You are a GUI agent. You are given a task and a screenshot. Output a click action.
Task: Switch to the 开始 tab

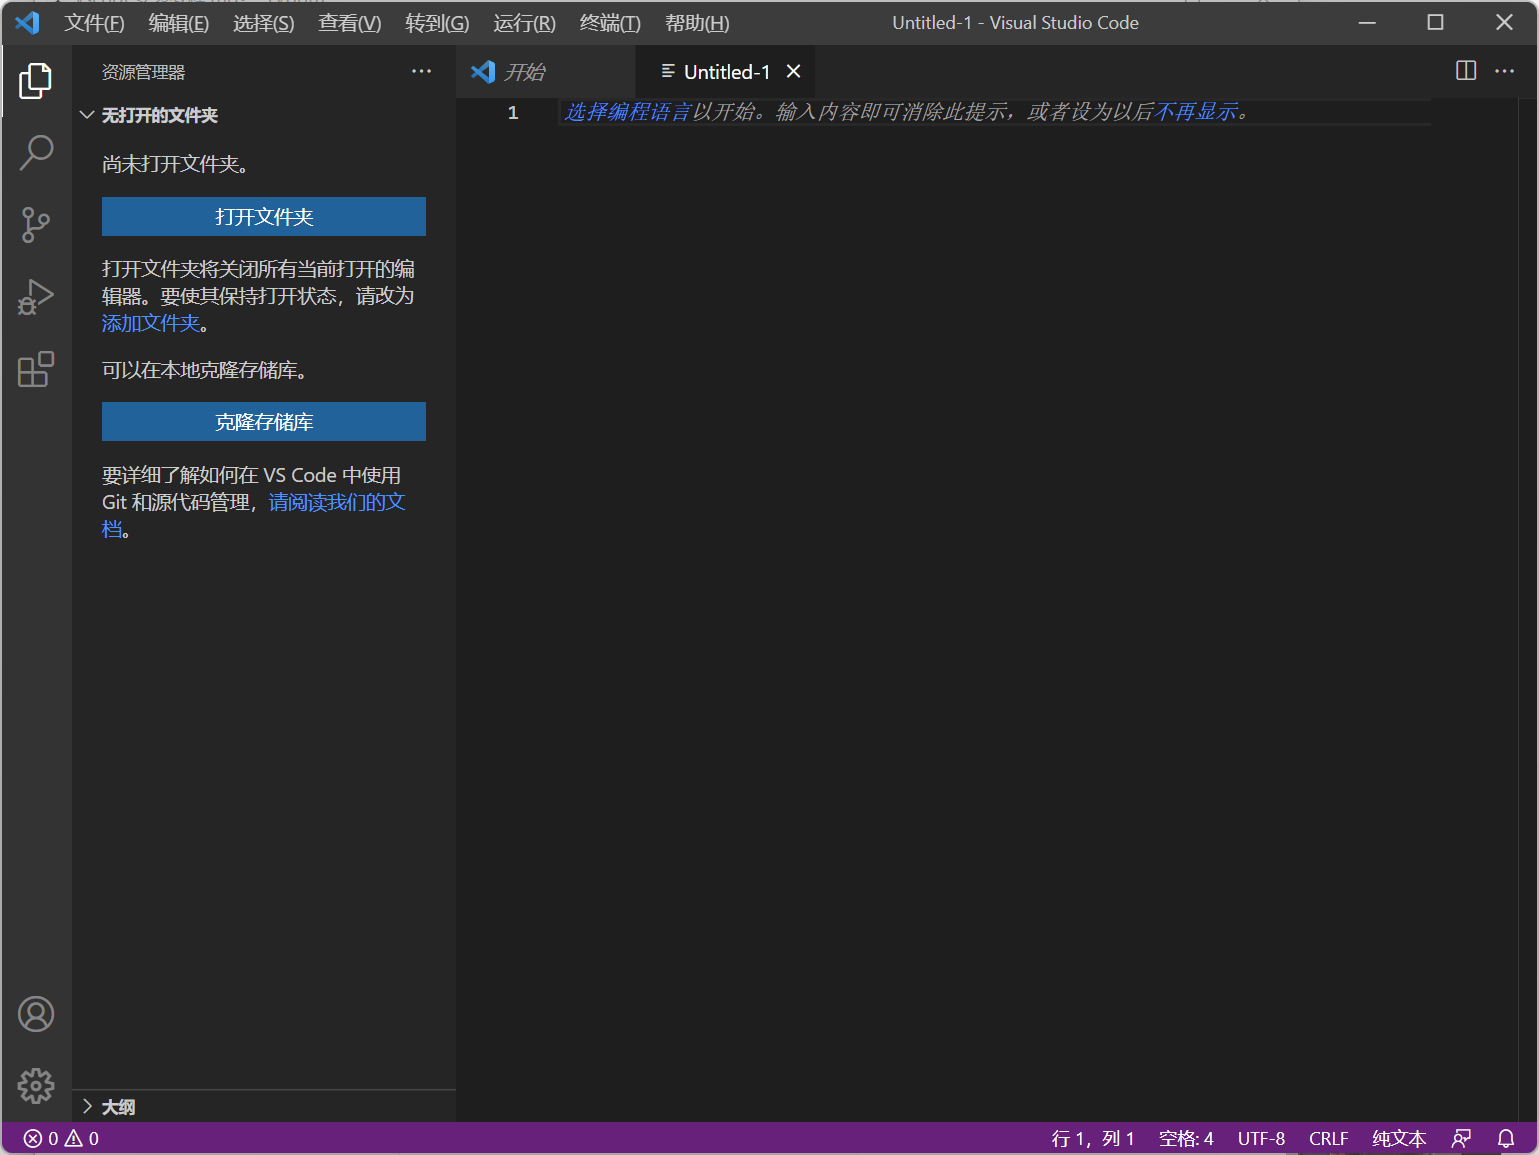tap(545, 71)
